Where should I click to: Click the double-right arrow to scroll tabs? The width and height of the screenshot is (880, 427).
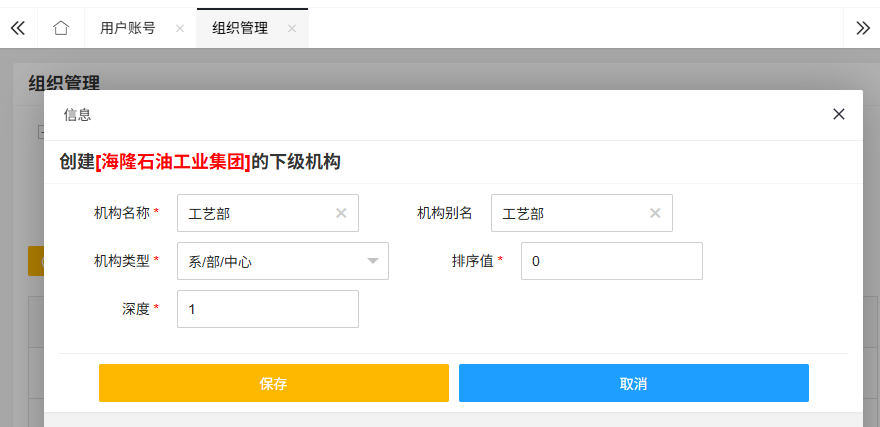point(863,28)
